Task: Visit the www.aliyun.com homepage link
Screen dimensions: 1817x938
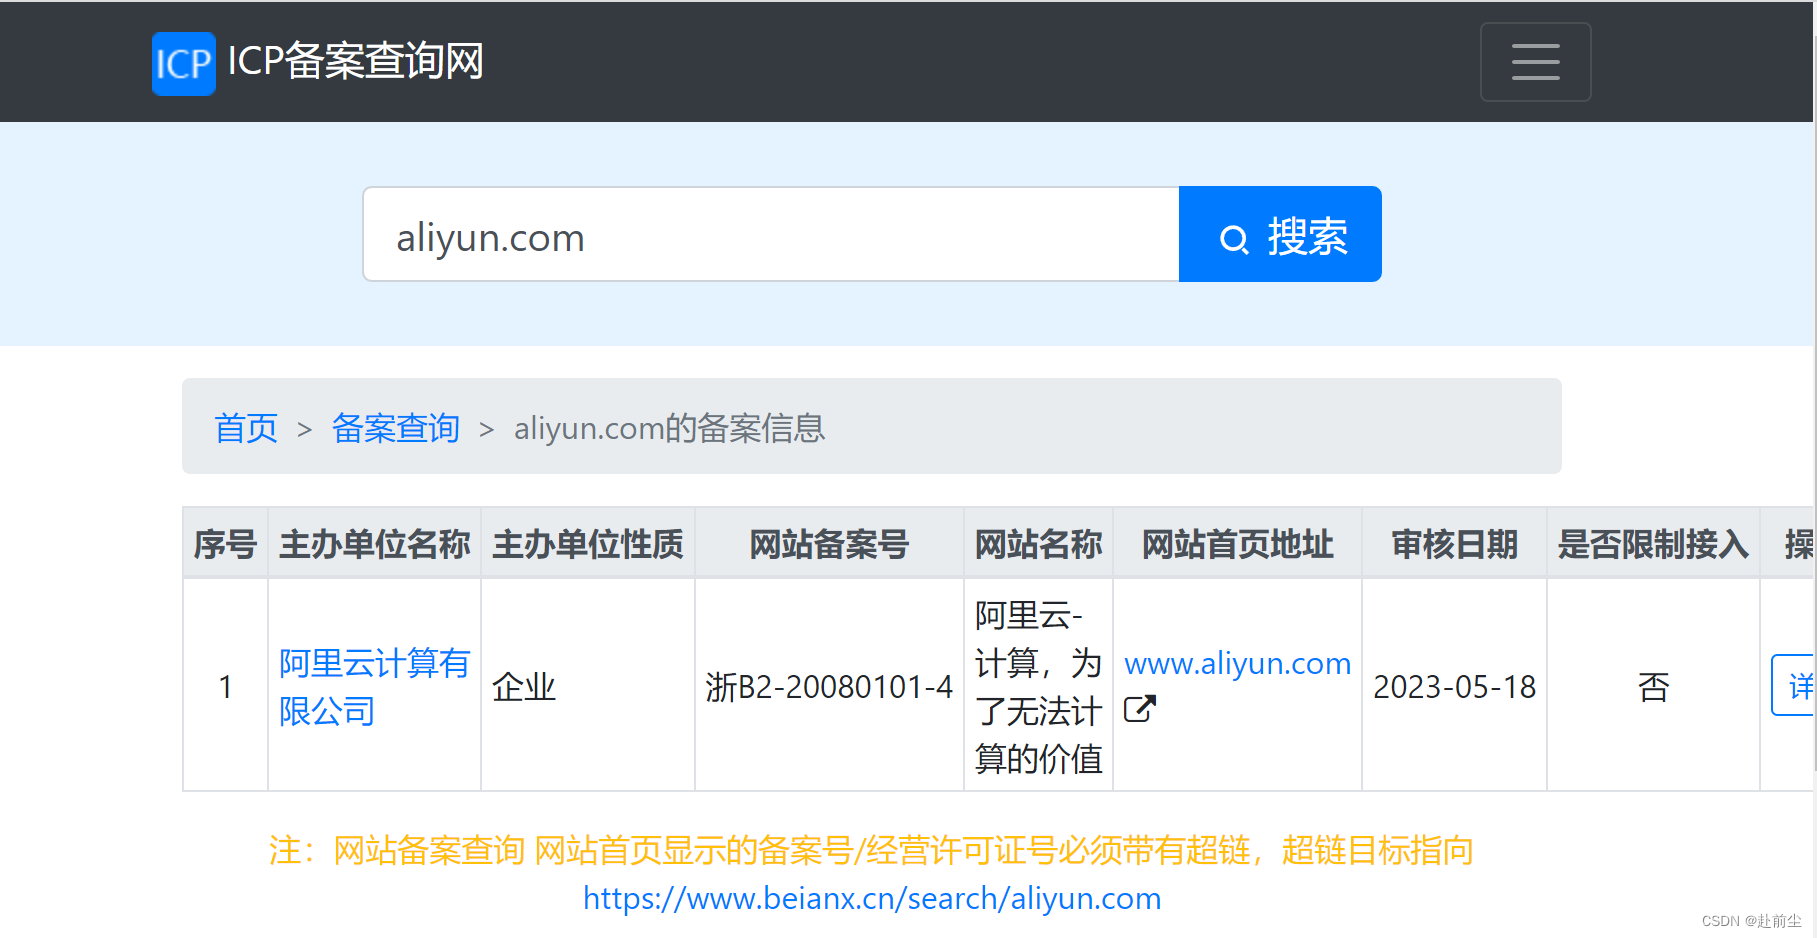Action: [1237, 663]
